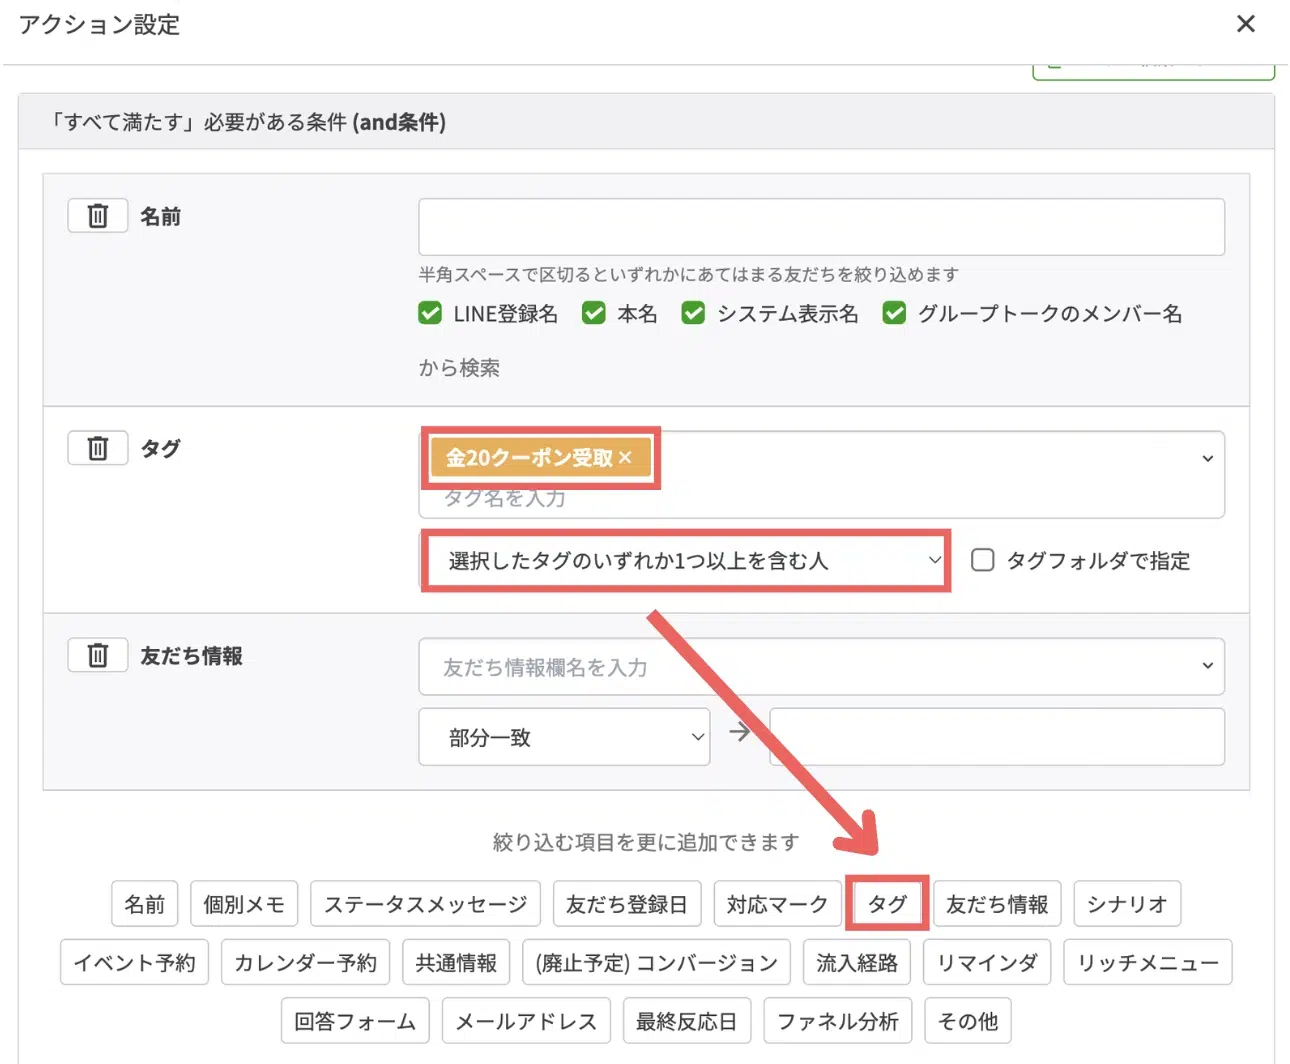Add イベント予約 filter item

pos(134,963)
